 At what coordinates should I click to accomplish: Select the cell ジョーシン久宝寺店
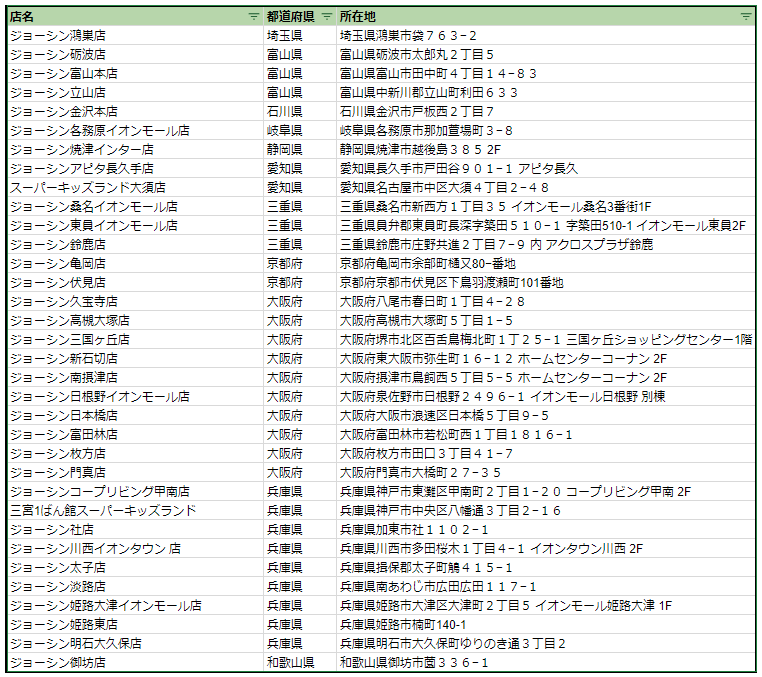(x=136, y=301)
